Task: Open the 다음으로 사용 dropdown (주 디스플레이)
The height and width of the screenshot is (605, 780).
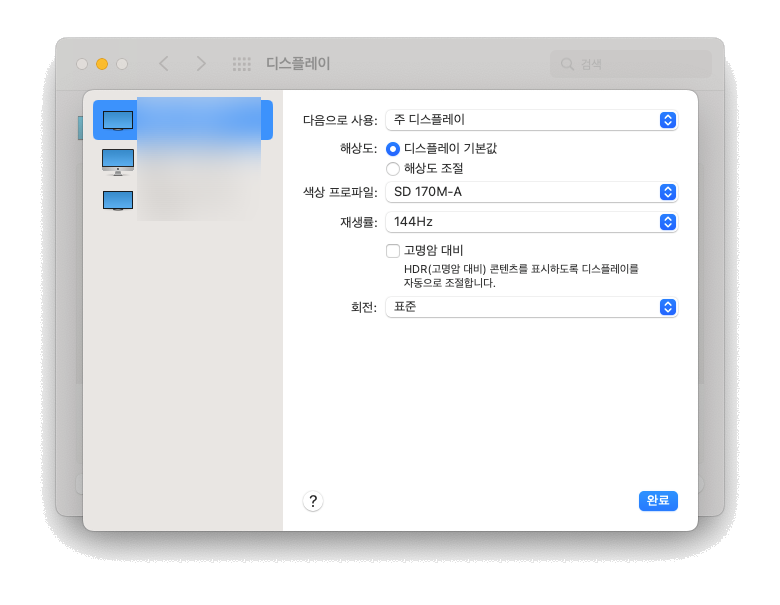Action: click(x=532, y=120)
